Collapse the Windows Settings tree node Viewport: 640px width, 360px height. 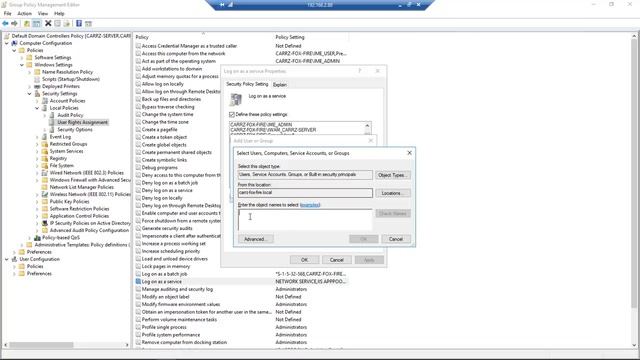pyautogui.click(x=22, y=65)
